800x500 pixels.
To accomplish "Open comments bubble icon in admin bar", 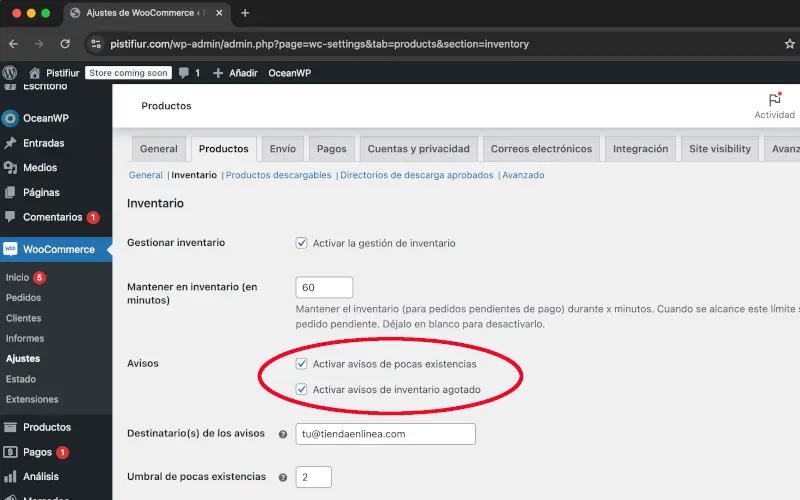I will (x=184, y=73).
